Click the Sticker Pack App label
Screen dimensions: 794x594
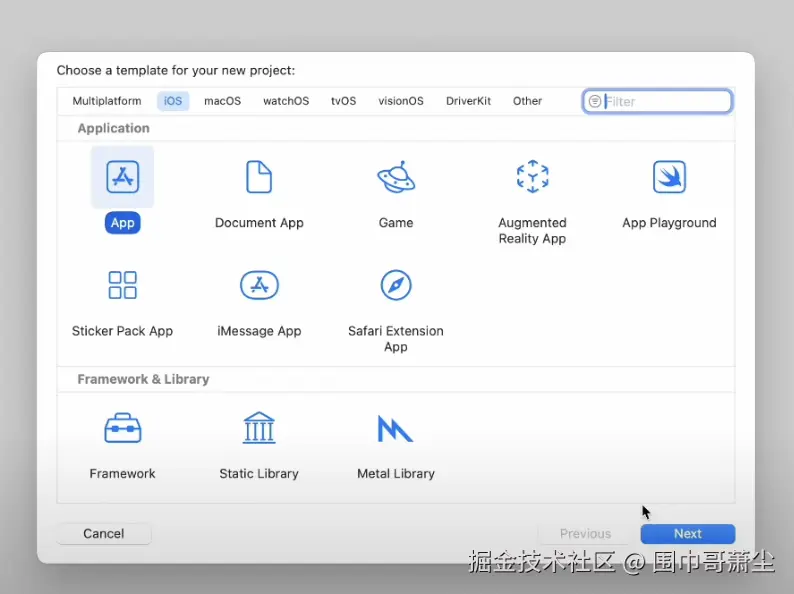coord(123,331)
